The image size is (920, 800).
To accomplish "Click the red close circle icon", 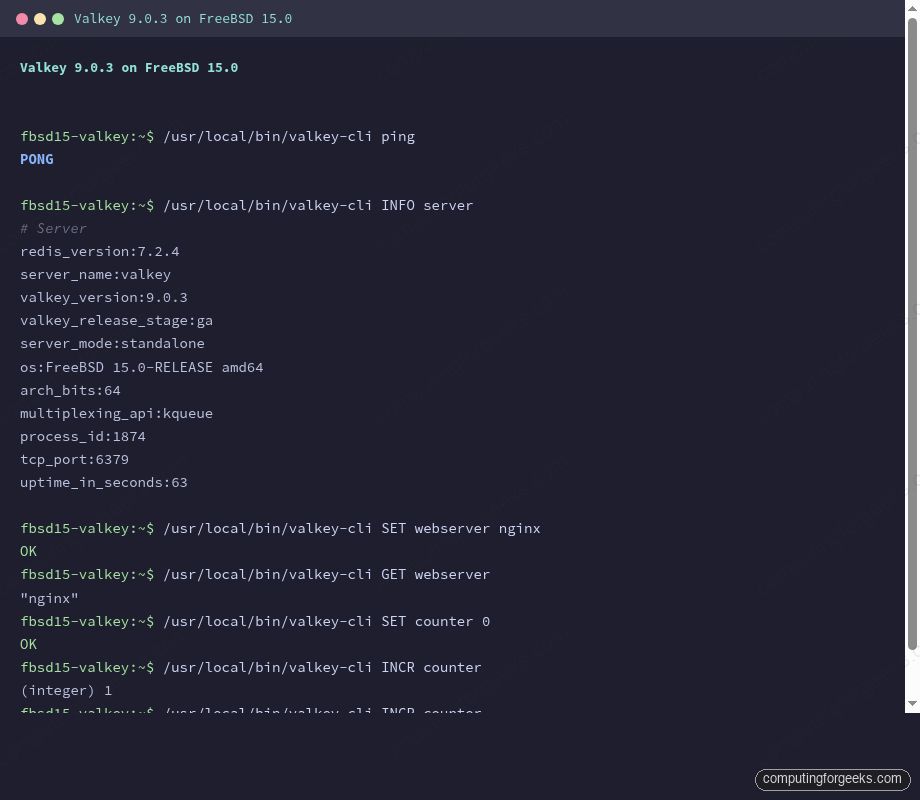I will tap(22, 18).
